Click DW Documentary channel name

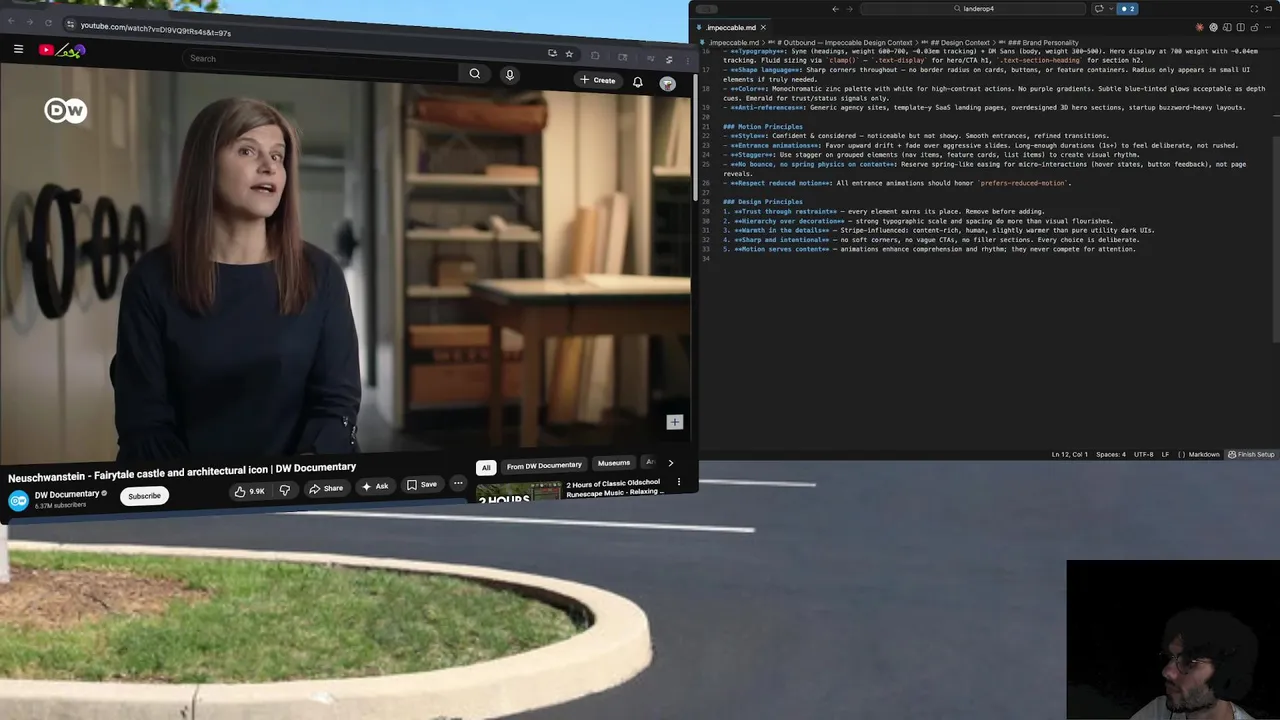(x=66, y=494)
